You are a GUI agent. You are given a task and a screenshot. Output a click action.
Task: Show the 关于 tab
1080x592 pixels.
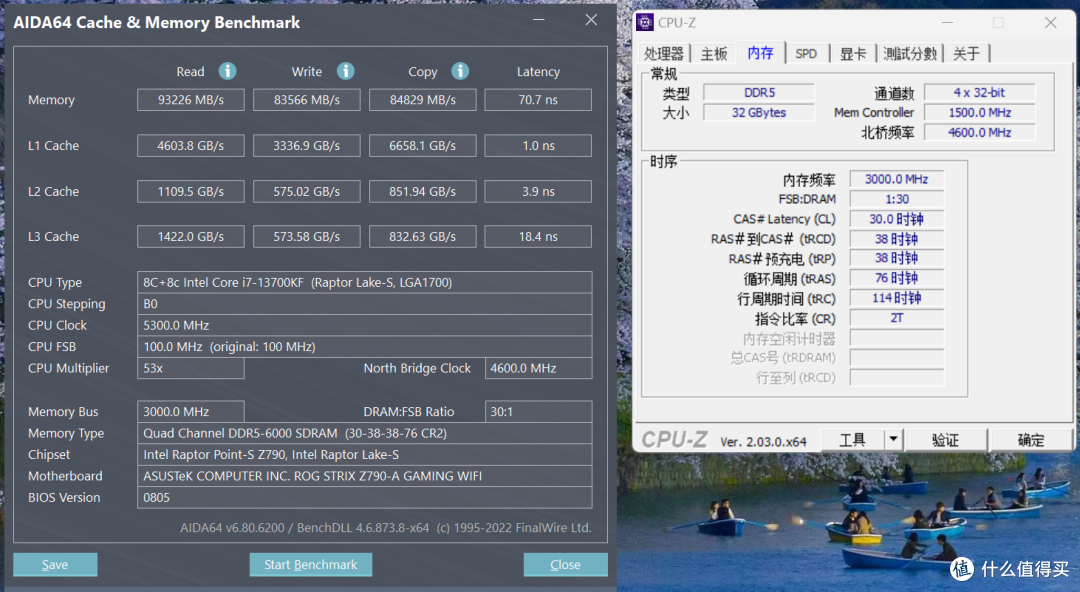tap(966, 54)
